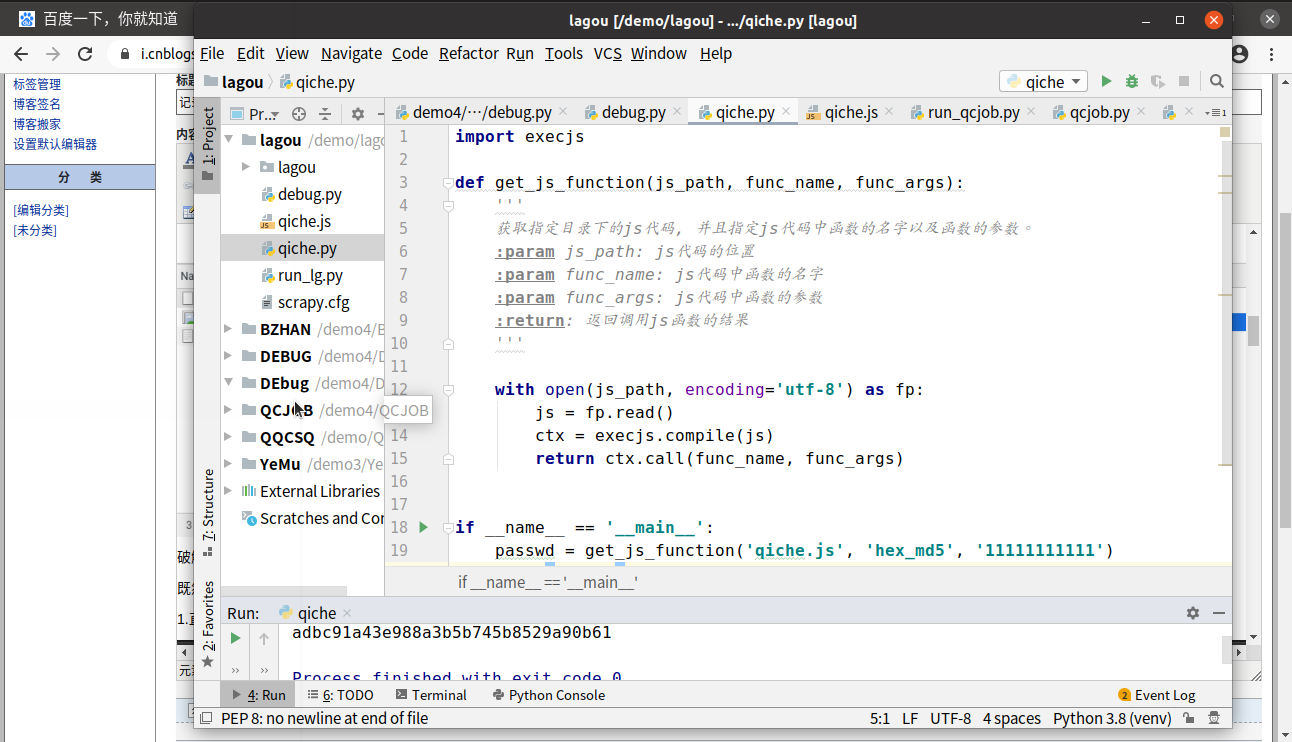Close the qiche.py editor tab

click(x=786, y=112)
